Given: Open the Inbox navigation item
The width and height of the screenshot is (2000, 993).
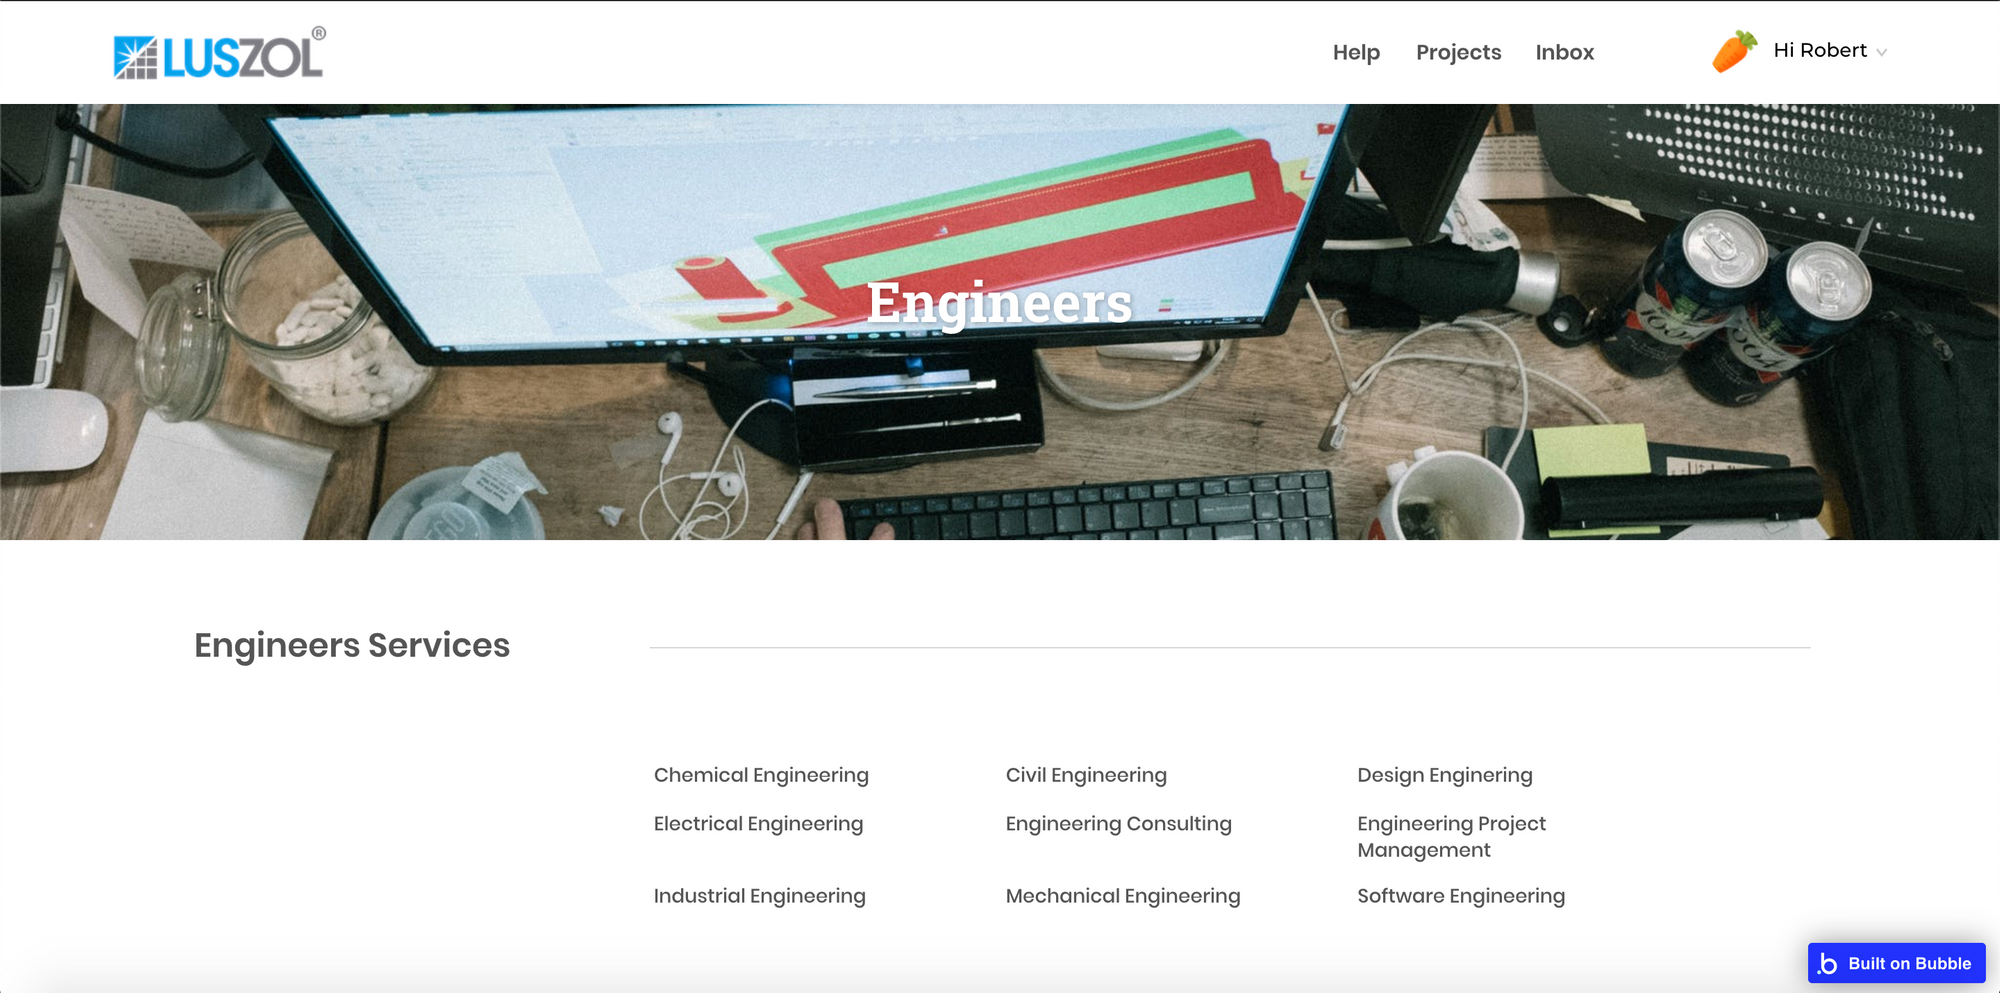Looking at the screenshot, I should coord(1564,52).
